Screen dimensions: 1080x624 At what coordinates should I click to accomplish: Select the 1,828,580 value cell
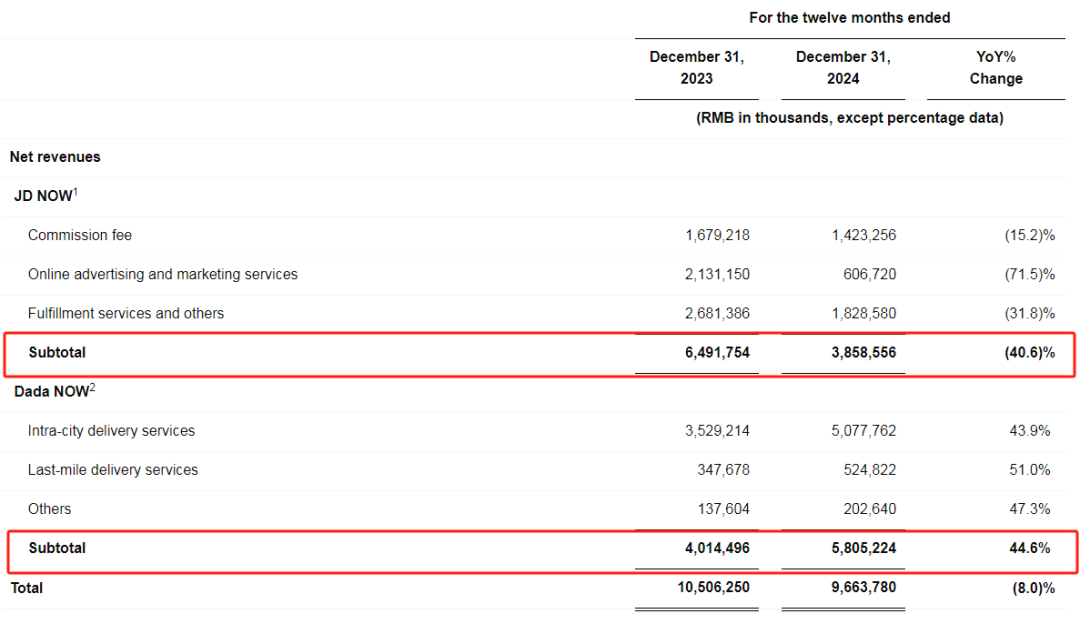pos(864,313)
